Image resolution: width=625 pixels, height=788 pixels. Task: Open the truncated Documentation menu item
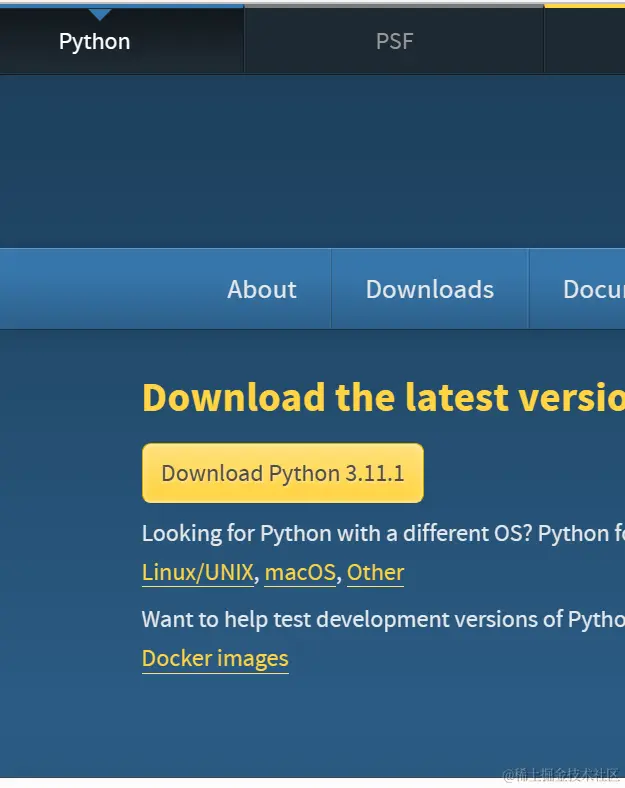pyautogui.click(x=593, y=289)
